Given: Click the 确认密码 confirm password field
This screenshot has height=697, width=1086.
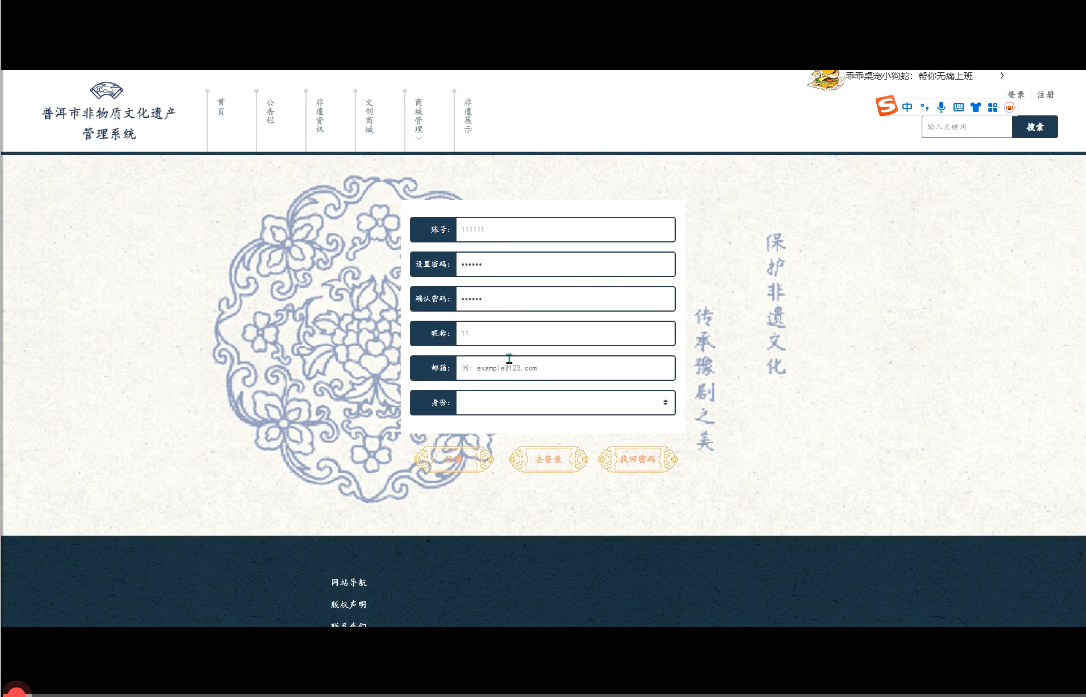Looking at the screenshot, I should tap(565, 299).
